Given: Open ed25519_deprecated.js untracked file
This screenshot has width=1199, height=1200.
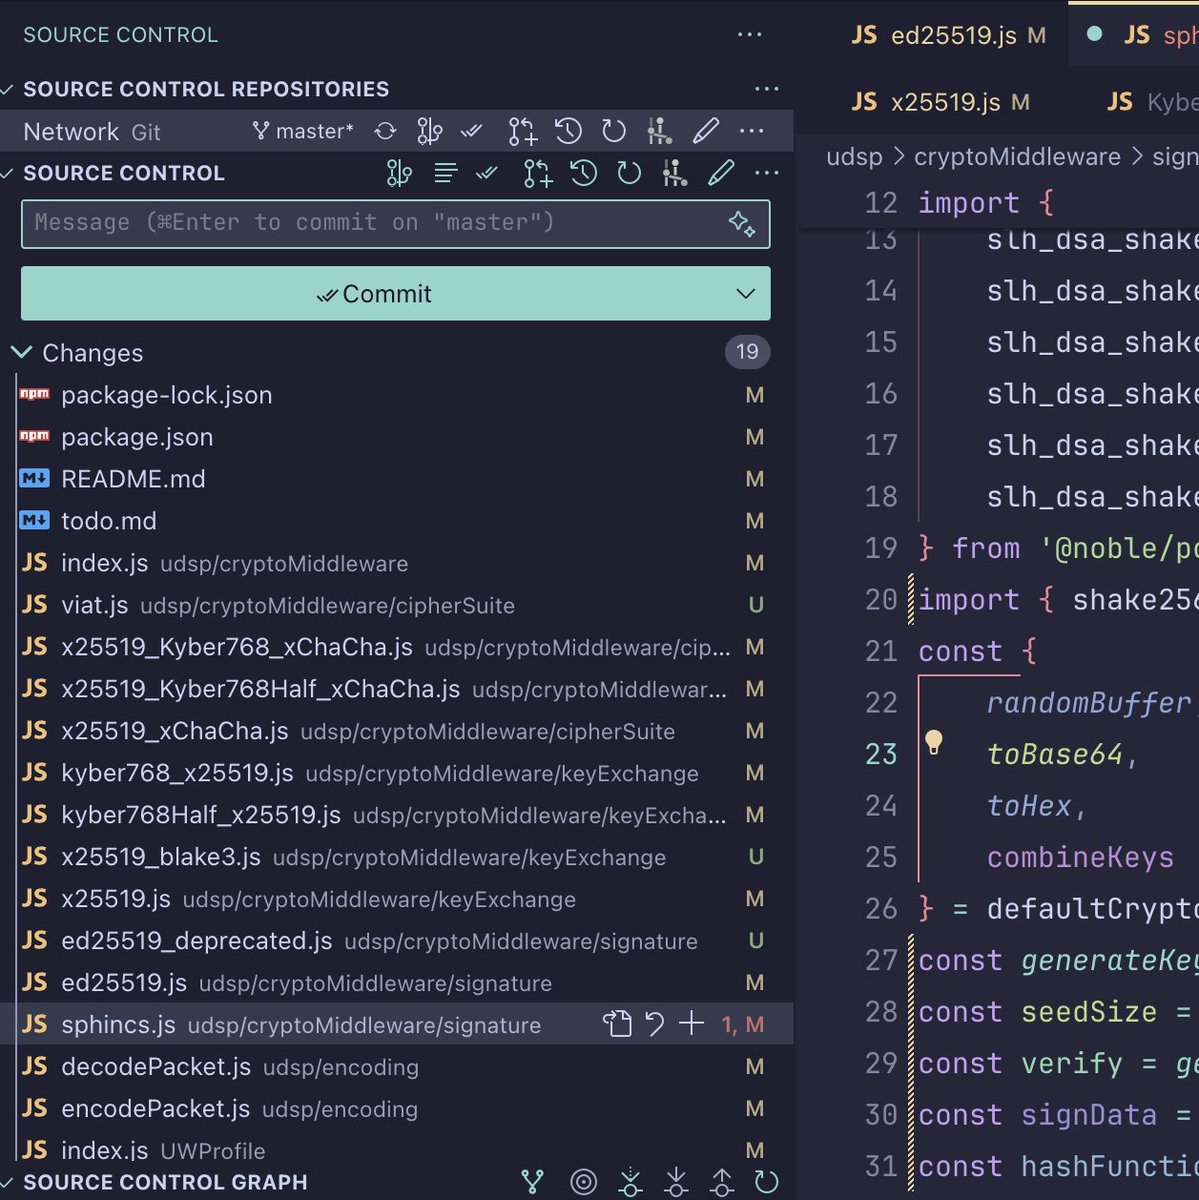Looking at the screenshot, I should point(397,941).
